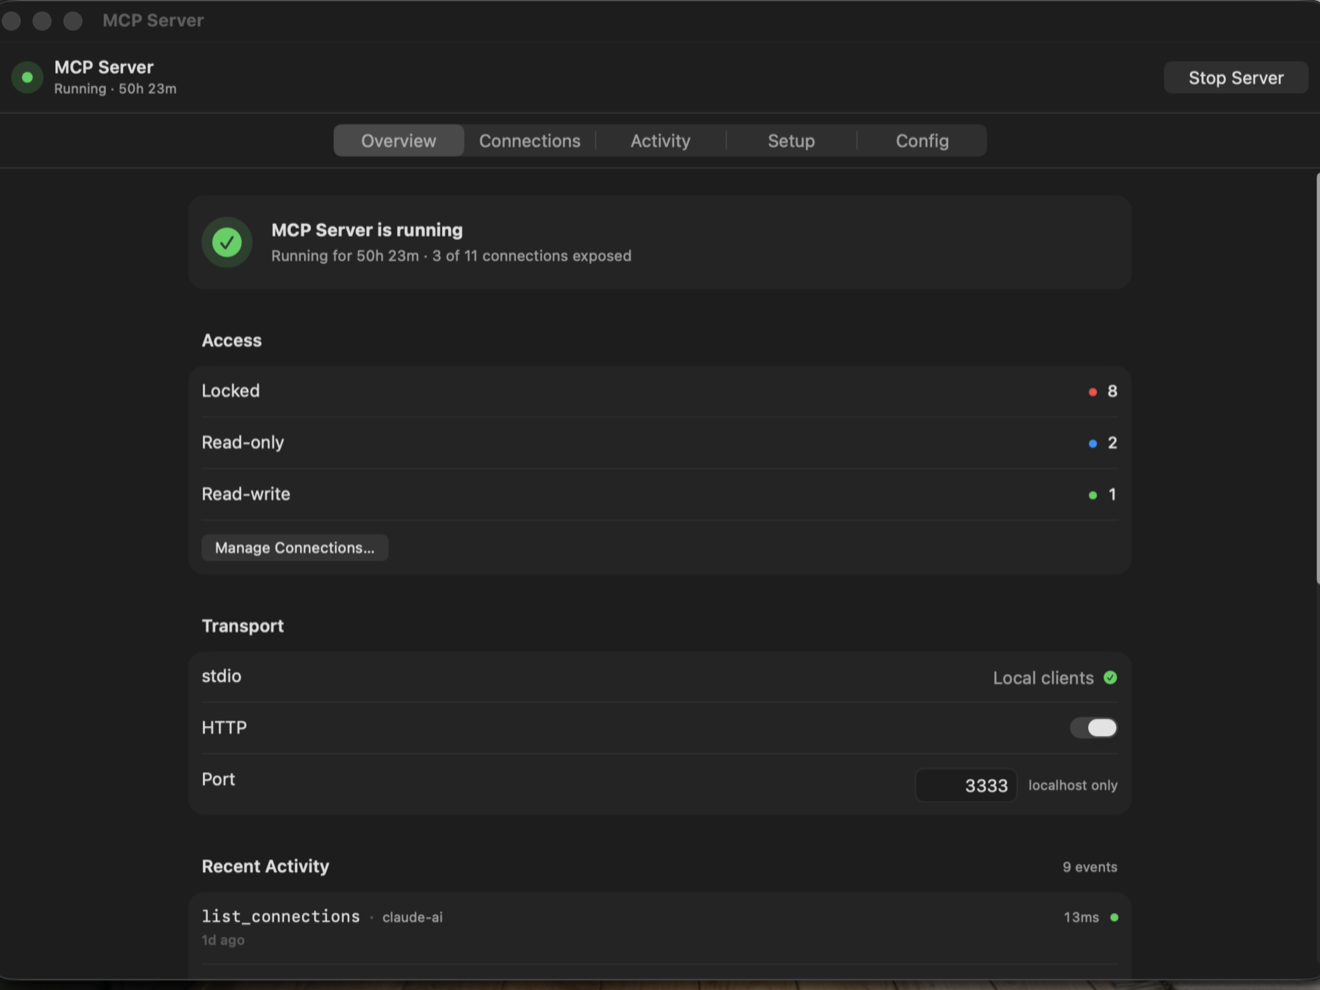Click the 'Running · 50h 23m' header subtitle
This screenshot has height=990, width=1320.
(x=115, y=89)
